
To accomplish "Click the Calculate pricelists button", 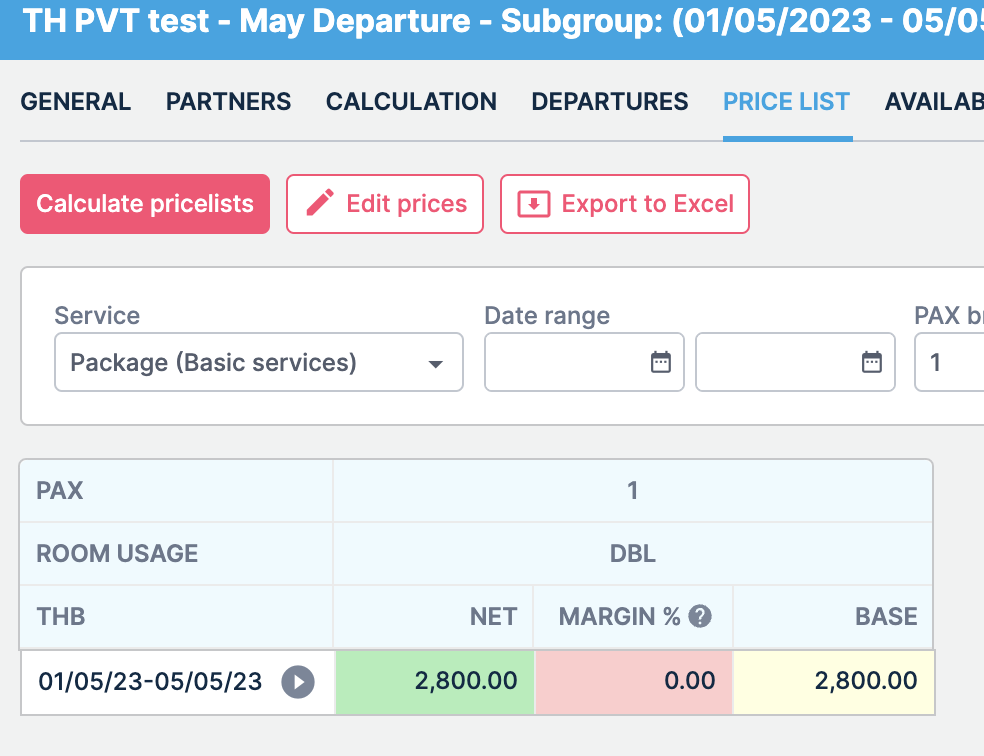I will pos(145,204).
